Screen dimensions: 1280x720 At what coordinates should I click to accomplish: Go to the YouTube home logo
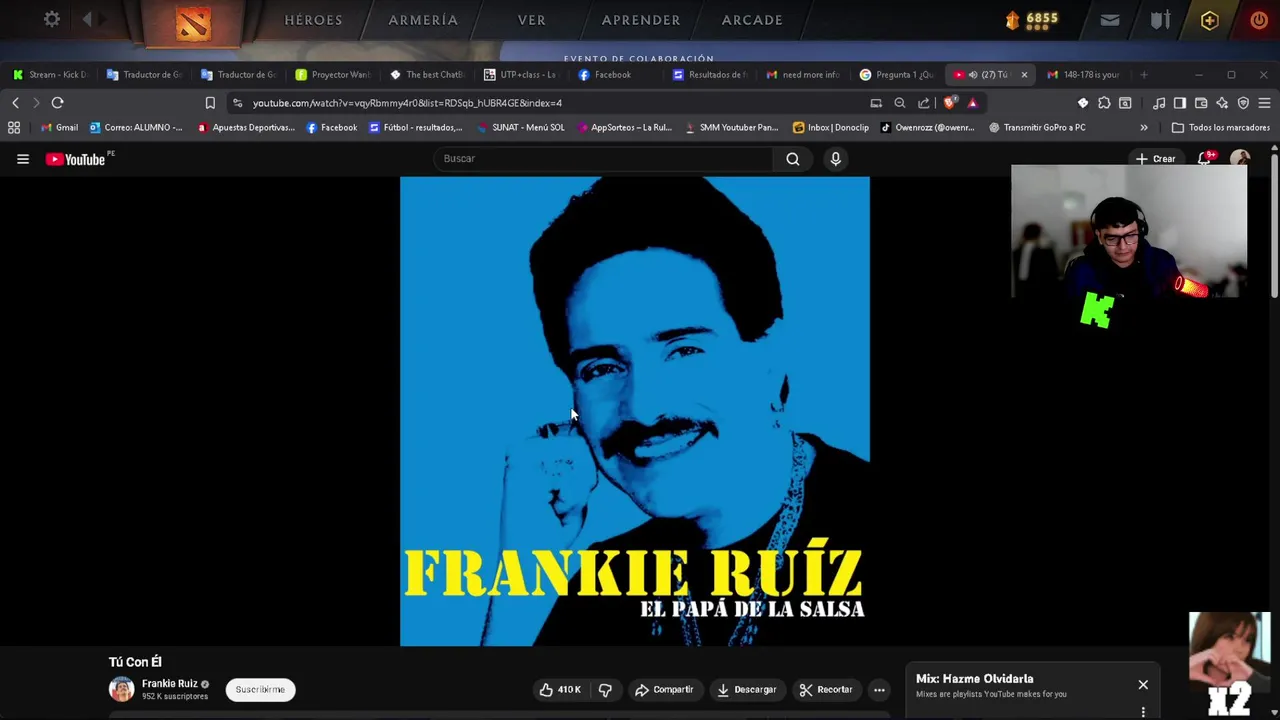76,159
